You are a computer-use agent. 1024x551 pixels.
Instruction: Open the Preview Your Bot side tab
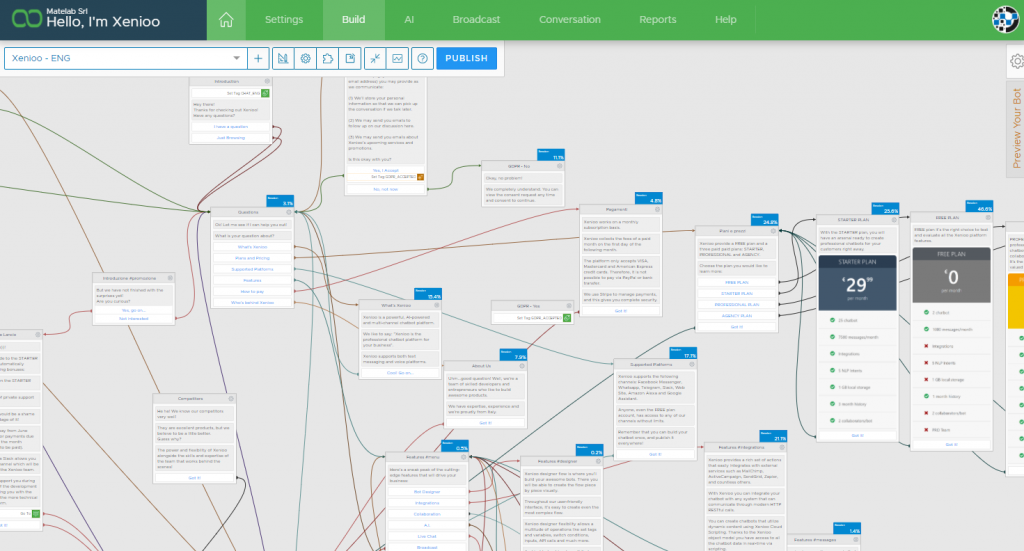click(1016, 129)
